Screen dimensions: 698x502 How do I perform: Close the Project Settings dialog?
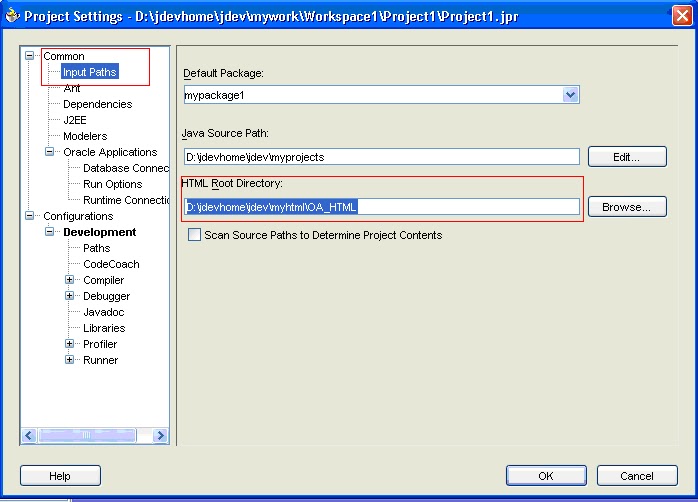682,16
